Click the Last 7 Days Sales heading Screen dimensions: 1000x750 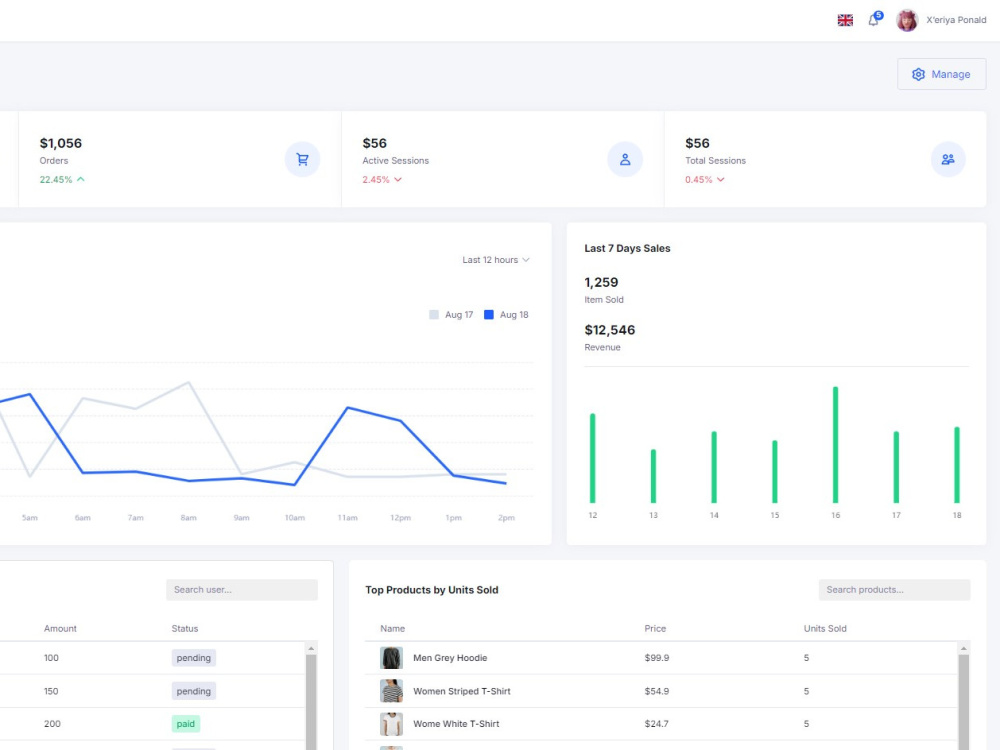[x=627, y=249]
